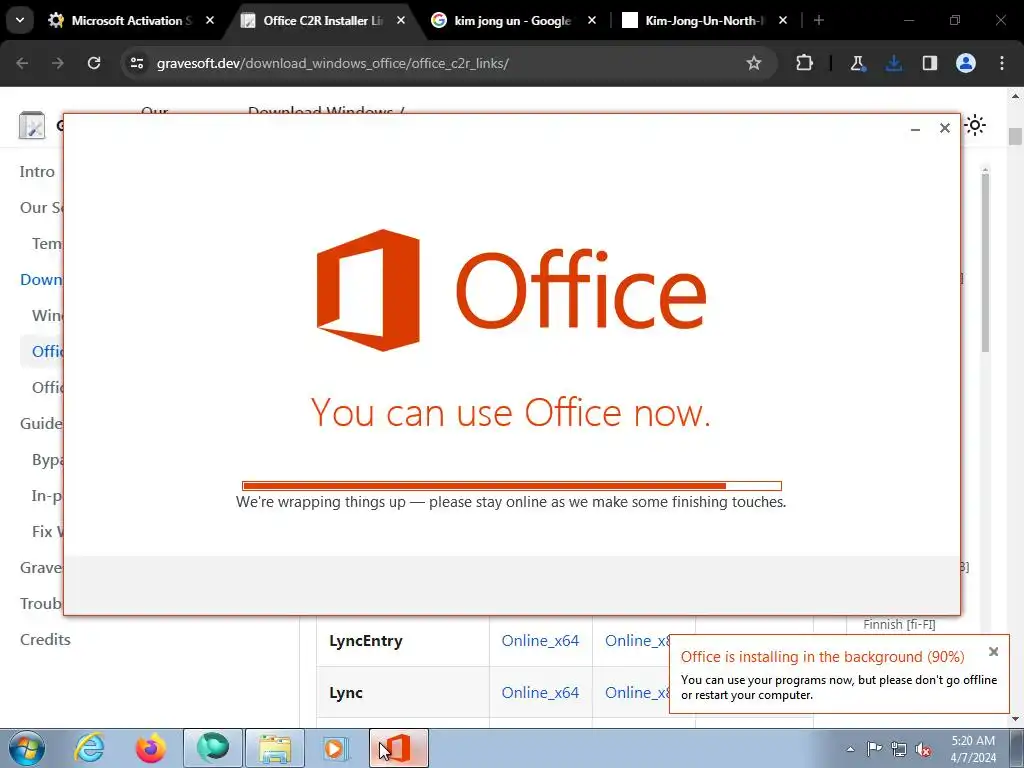Bookmark this page with the star icon
1024x768 pixels.
tap(754, 63)
